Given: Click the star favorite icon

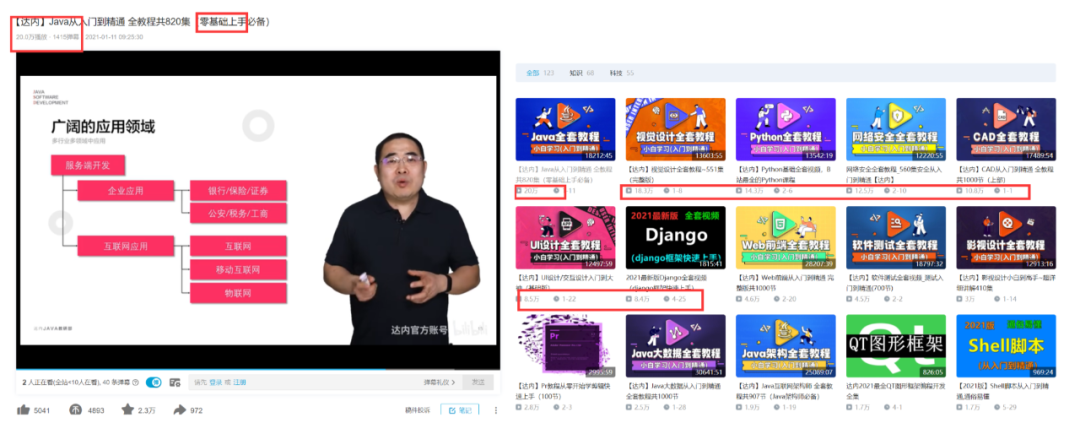Looking at the screenshot, I should tap(127, 409).
